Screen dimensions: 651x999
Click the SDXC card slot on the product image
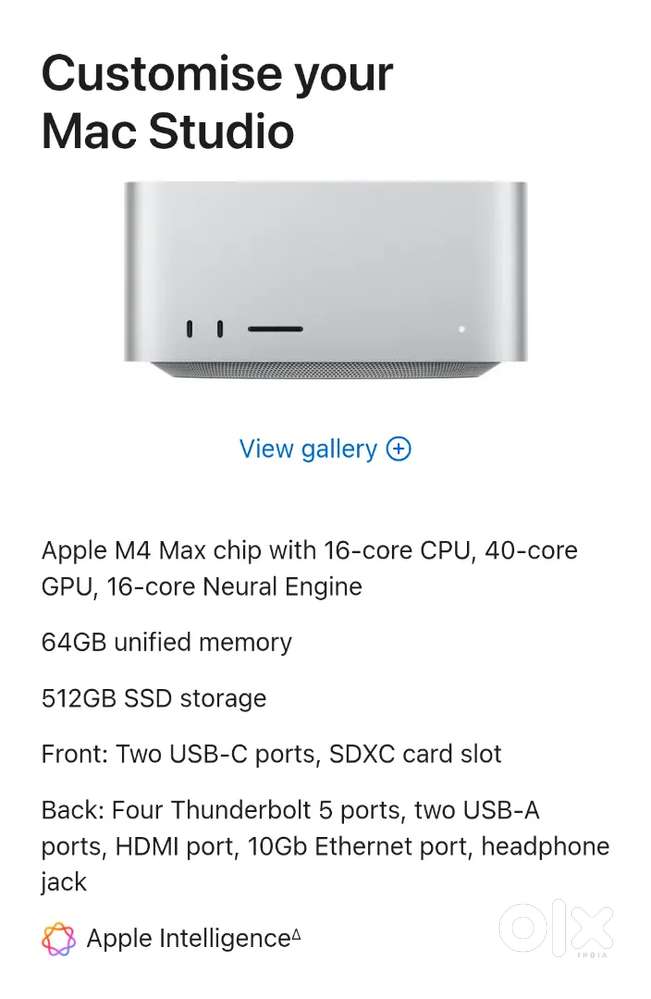click(276, 327)
